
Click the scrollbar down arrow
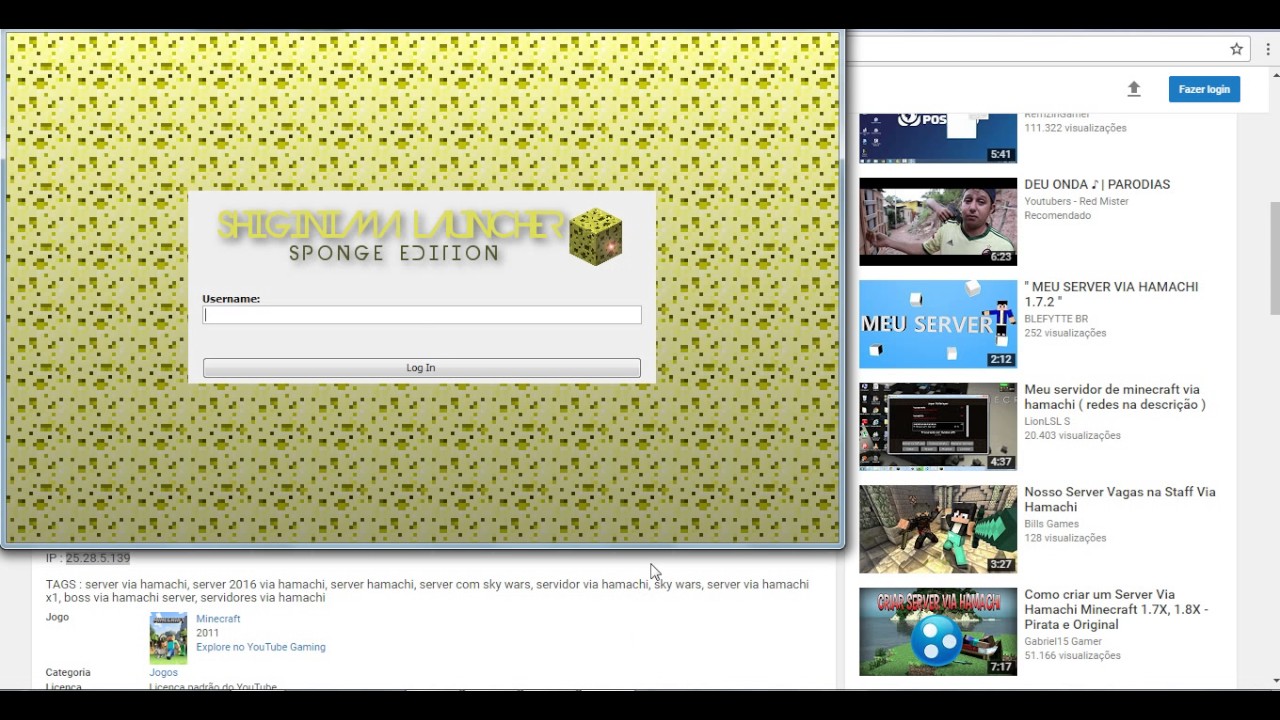tap(1275, 681)
